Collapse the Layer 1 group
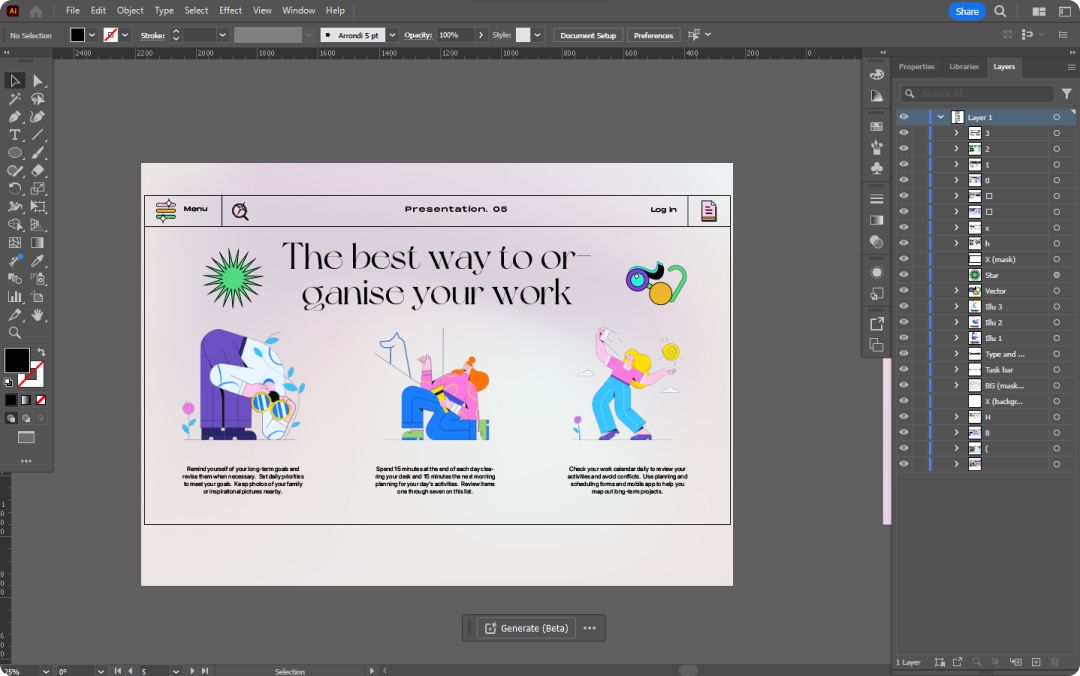This screenshot has height=676, width=1080. [941, 117]
